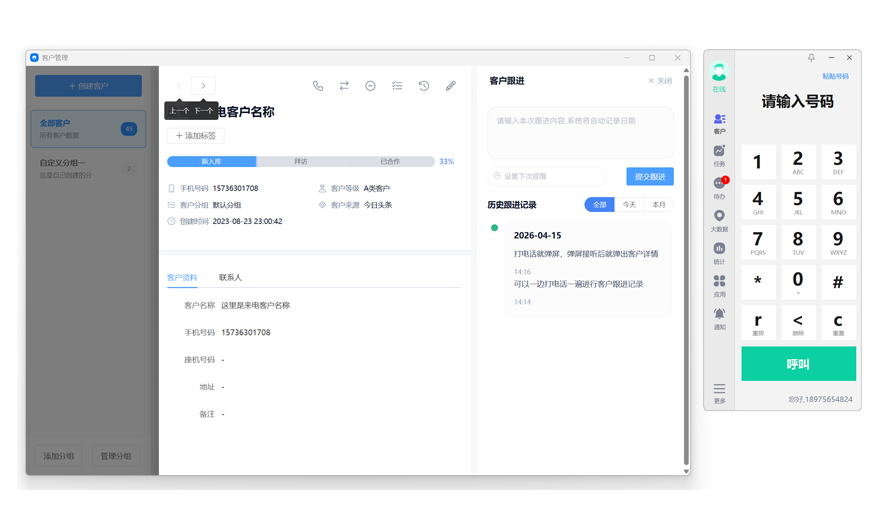Dial key 1 on keypad

pos(758,162)
